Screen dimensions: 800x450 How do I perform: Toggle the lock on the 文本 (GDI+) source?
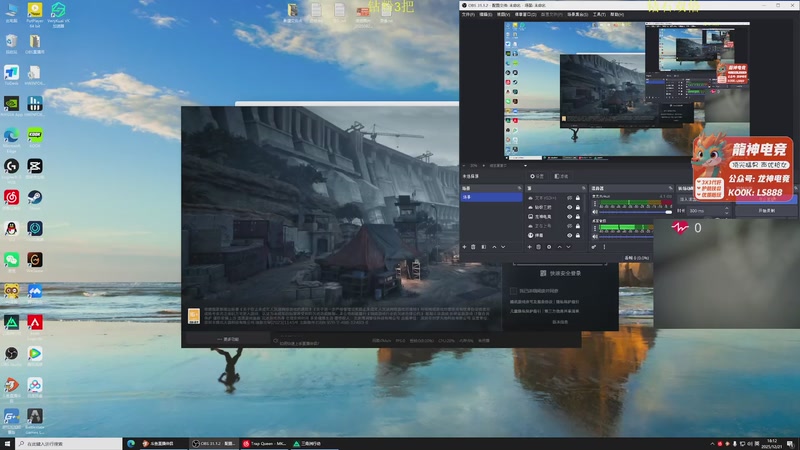coord(578,198)
